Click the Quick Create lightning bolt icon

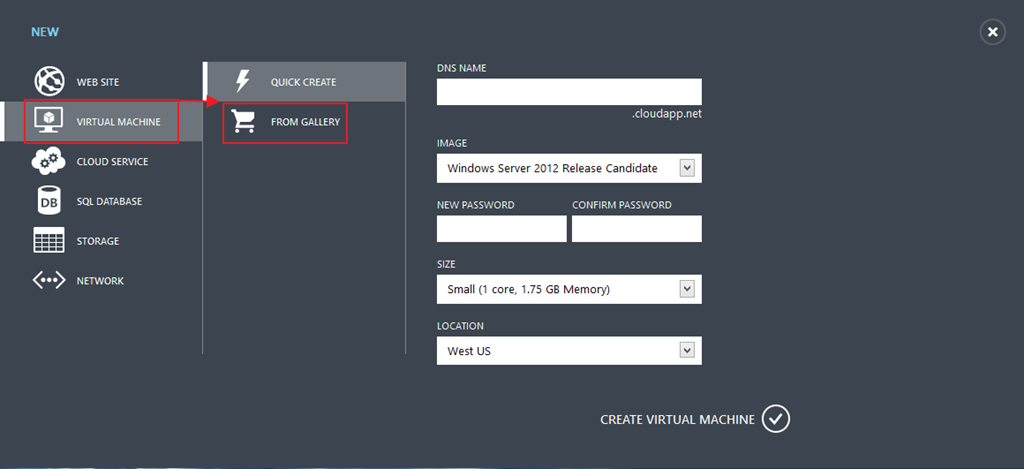(x=243, y=82)
